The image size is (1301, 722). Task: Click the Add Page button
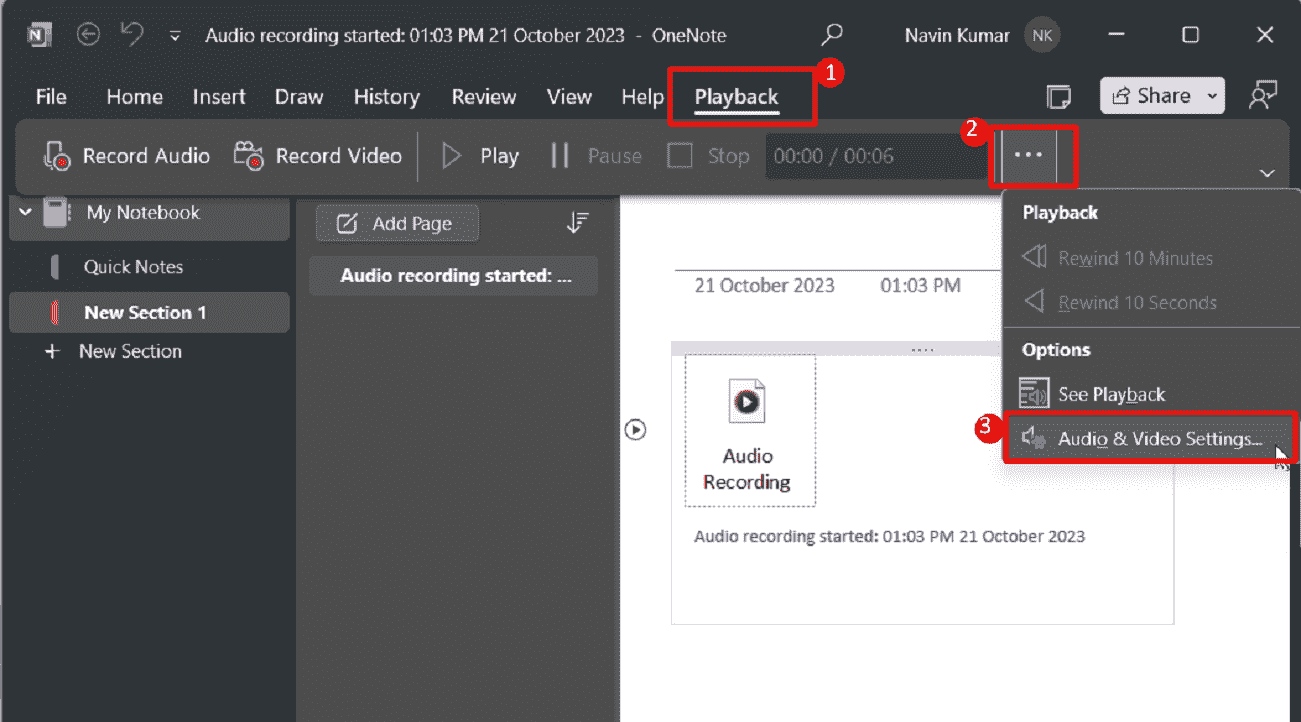point(397,224)
